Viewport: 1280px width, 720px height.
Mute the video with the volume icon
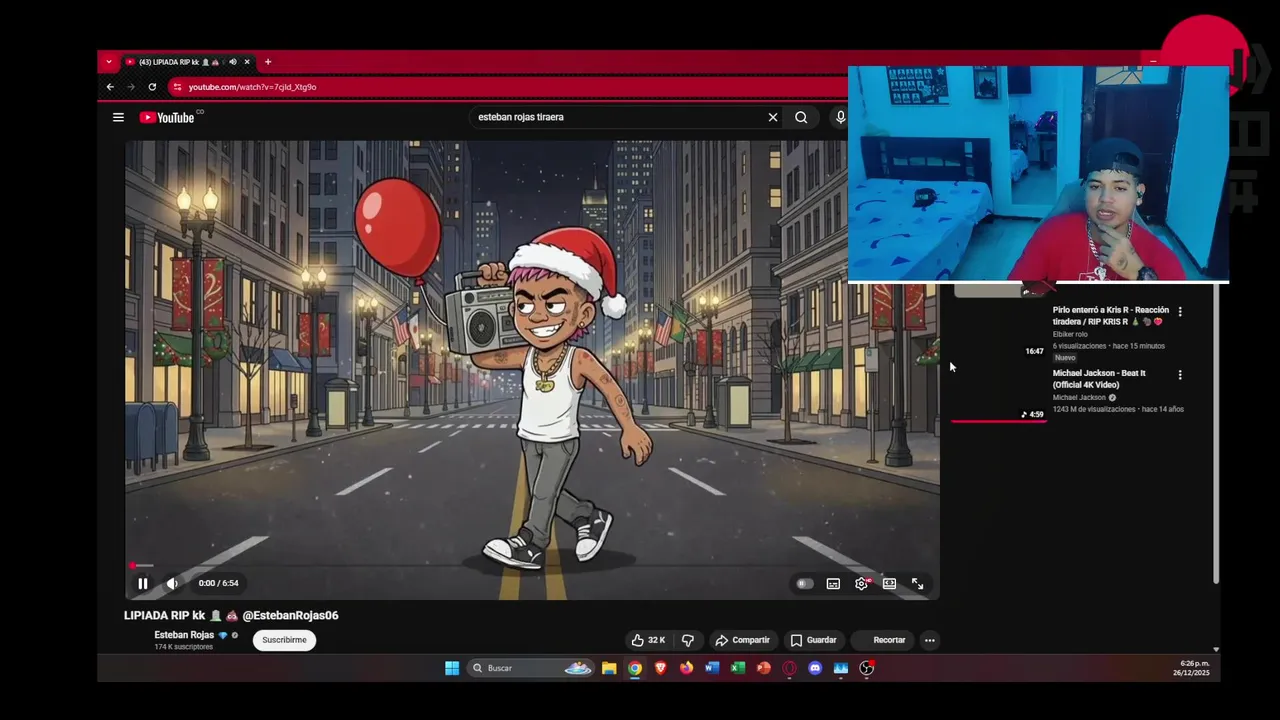[x=172, y=583]
